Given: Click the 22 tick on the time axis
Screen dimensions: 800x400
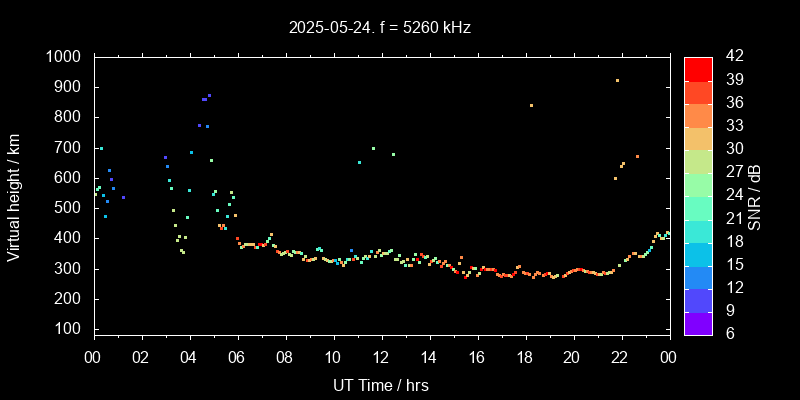Looking at the screenshot, I should pos(620,357).
